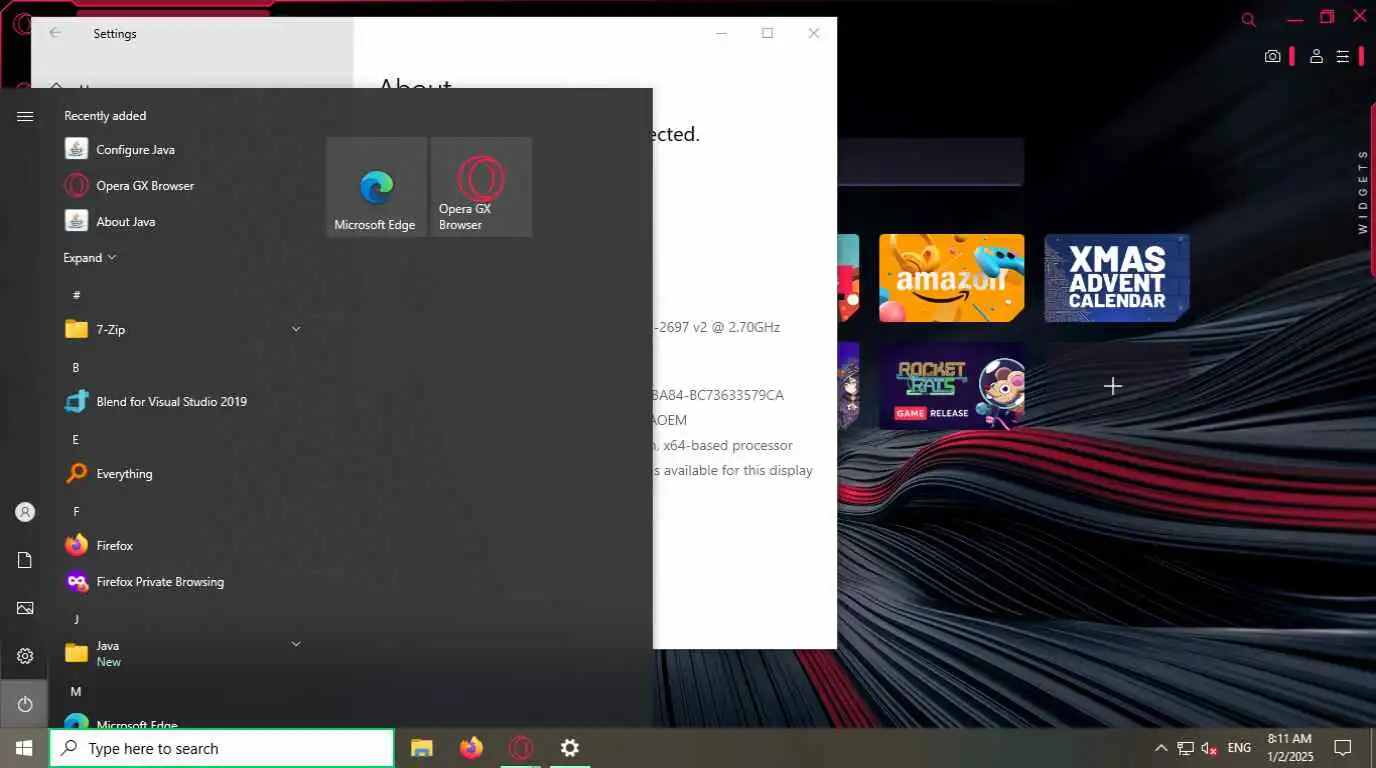Open the user account icon in Start
The width and height of the screenshot is (1376, 768).
[x=25, y=512]
